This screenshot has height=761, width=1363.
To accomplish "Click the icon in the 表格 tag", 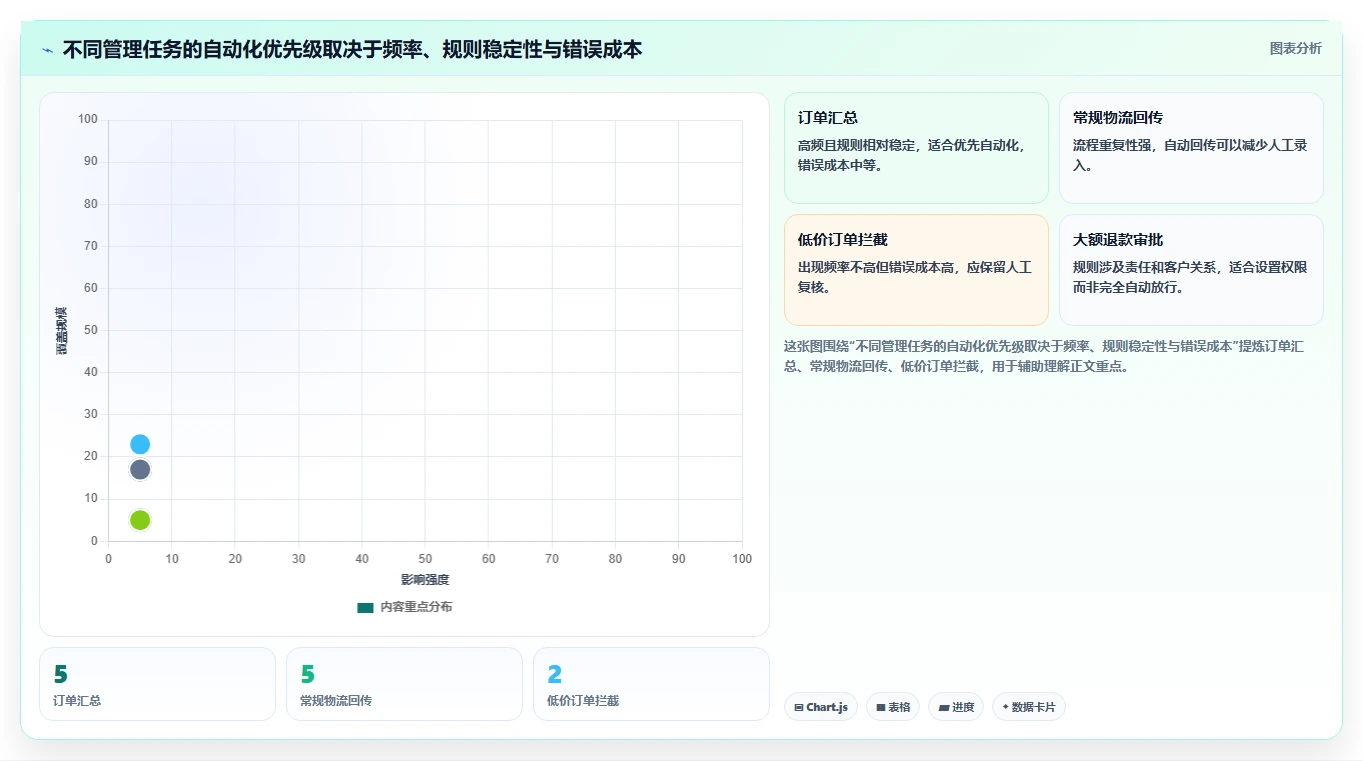I will (x=881, y=707).
